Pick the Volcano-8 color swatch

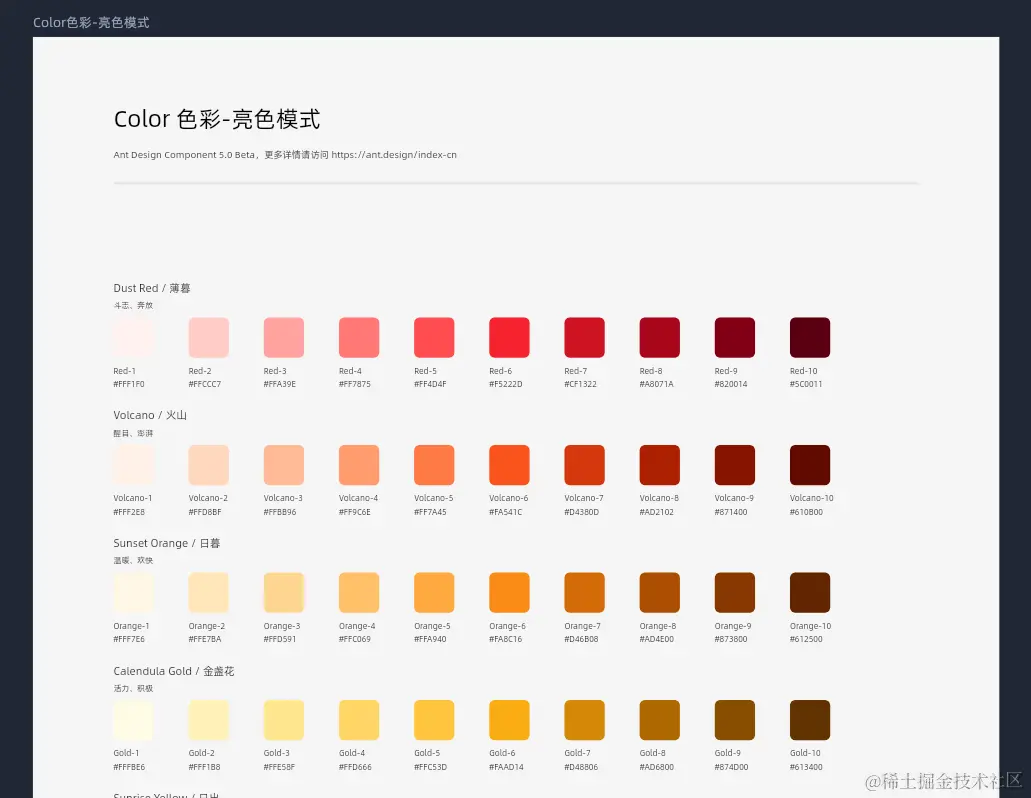point(659,465)
